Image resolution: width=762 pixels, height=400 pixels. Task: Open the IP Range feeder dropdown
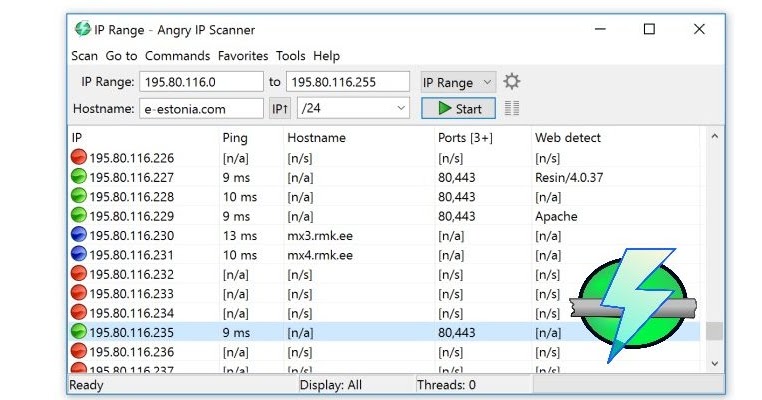tap(458, 82)
